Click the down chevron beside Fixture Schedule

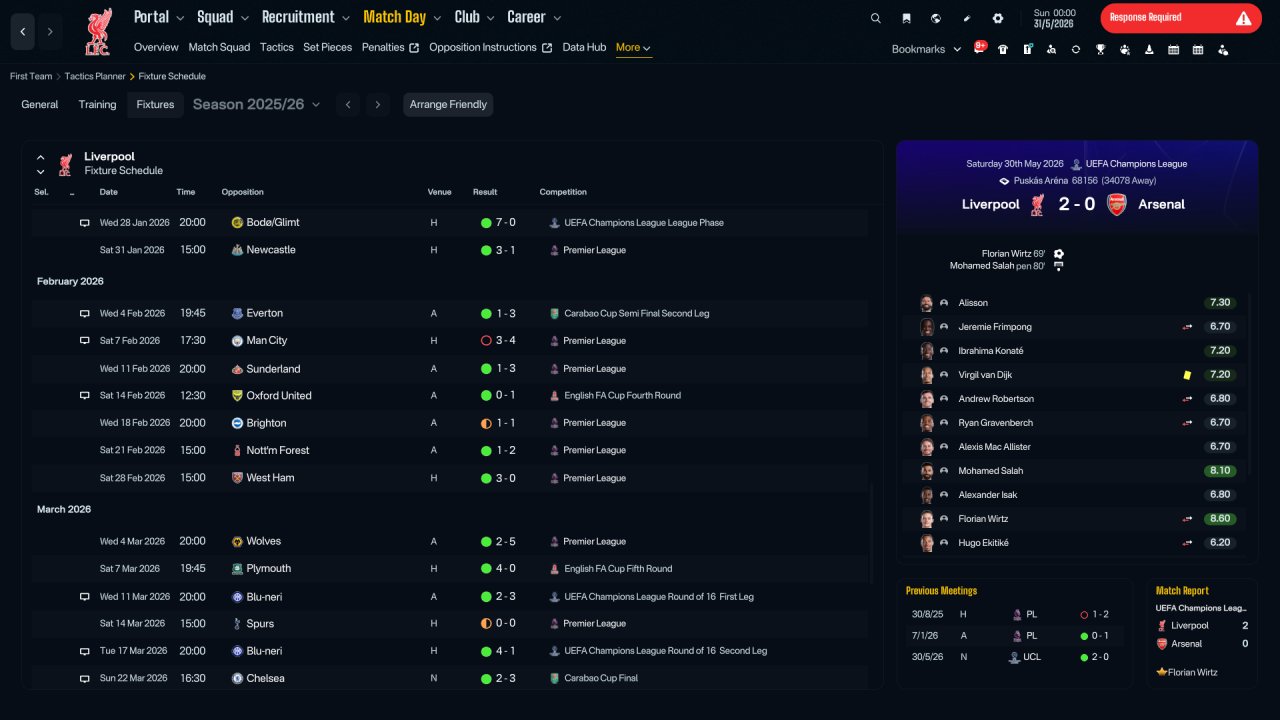click(x=41, y=171)
